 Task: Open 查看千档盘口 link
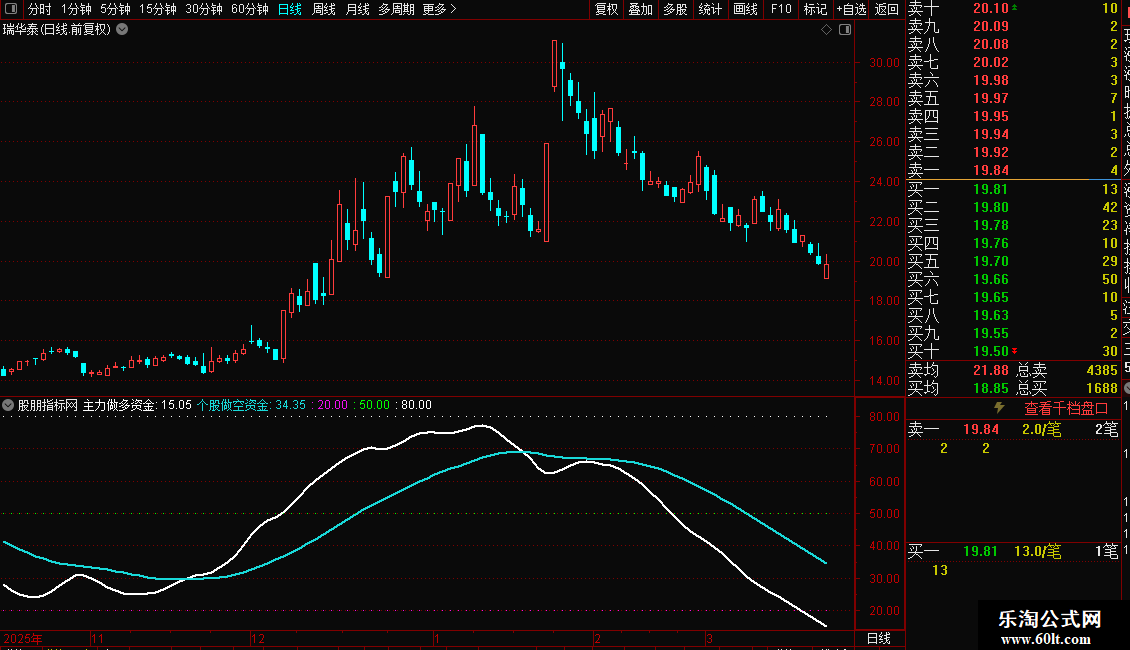(x=1066, y=409)
